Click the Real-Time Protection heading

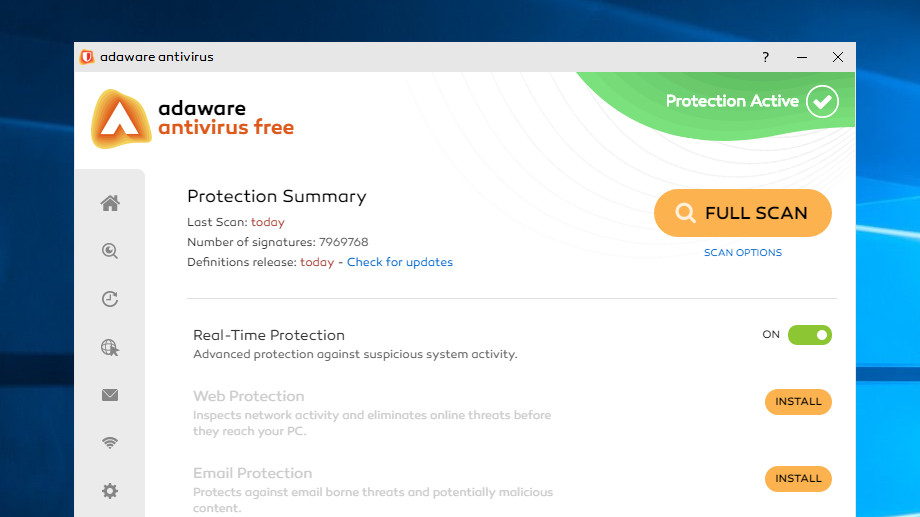tap(269, 335)
